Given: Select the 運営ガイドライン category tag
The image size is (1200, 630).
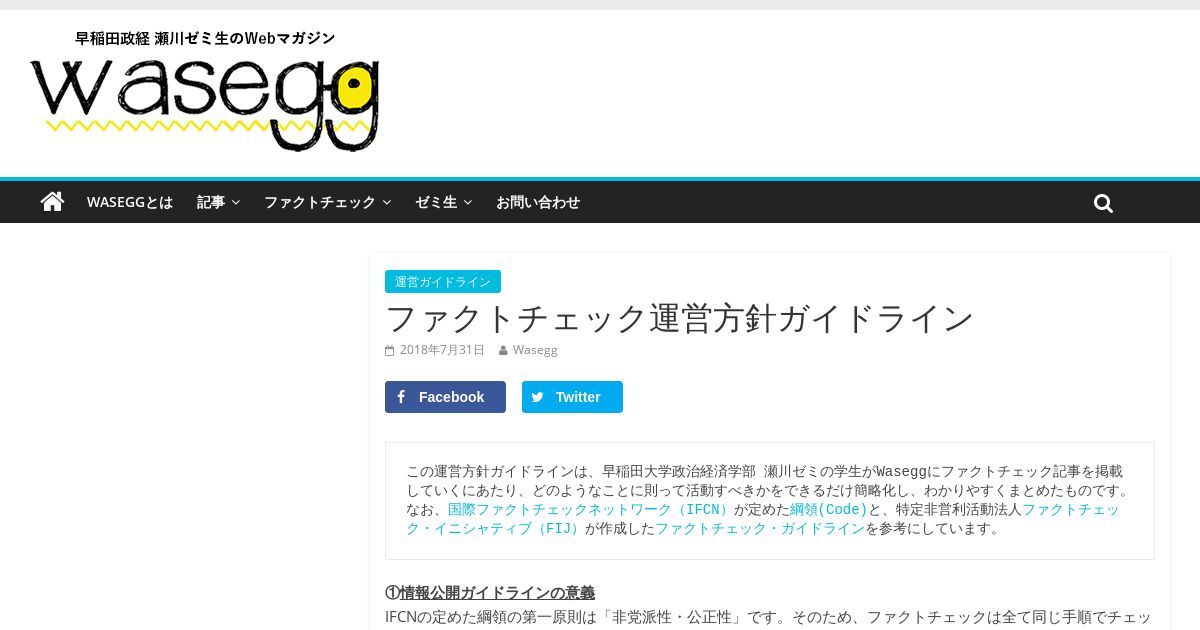Looking at the screenshot, I should pos(443,282).
